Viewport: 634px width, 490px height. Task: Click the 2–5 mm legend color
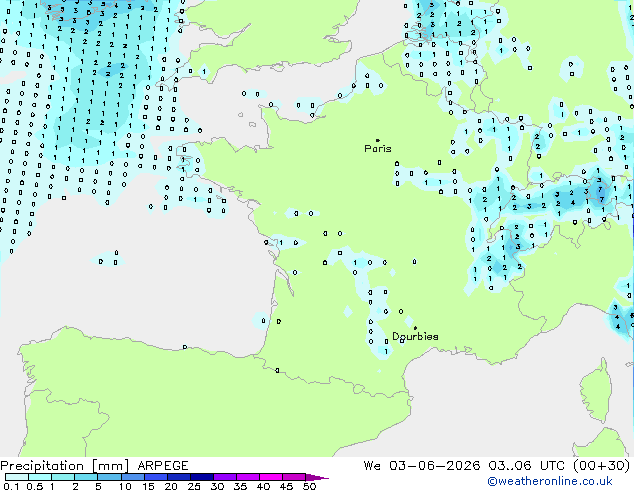point(86,477)
